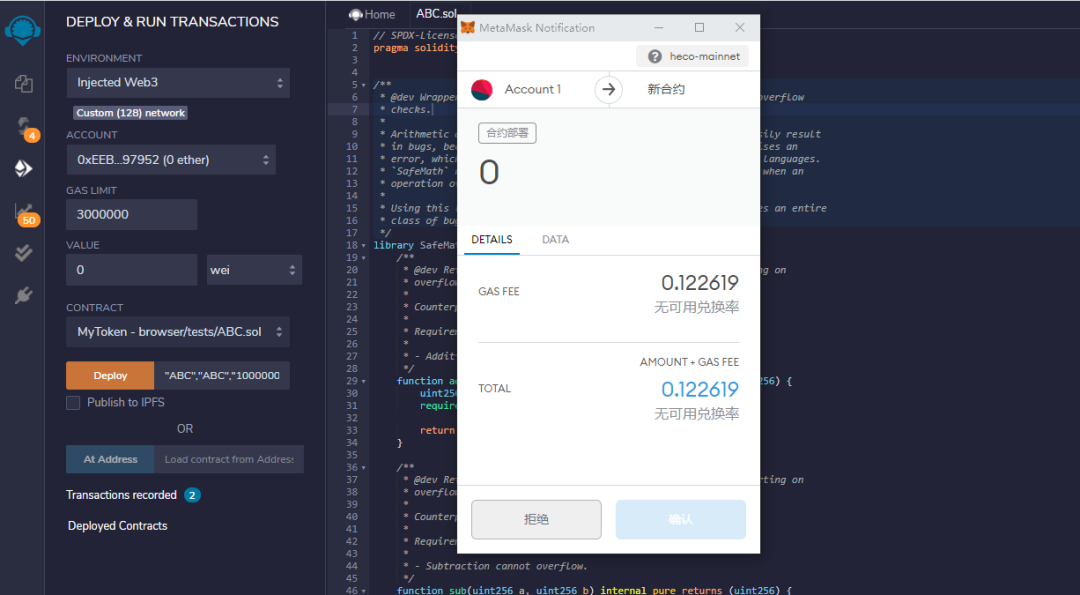
Task: Open the Injected Web3 environment dropdown
Action: coord(178,83)
